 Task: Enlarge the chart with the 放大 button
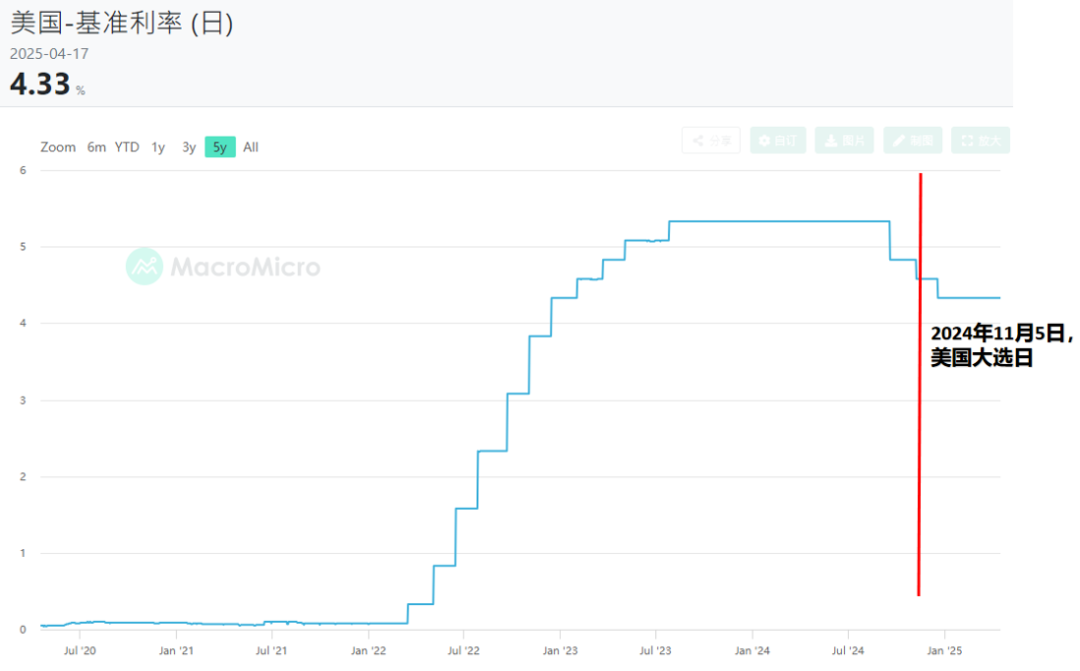980,141
